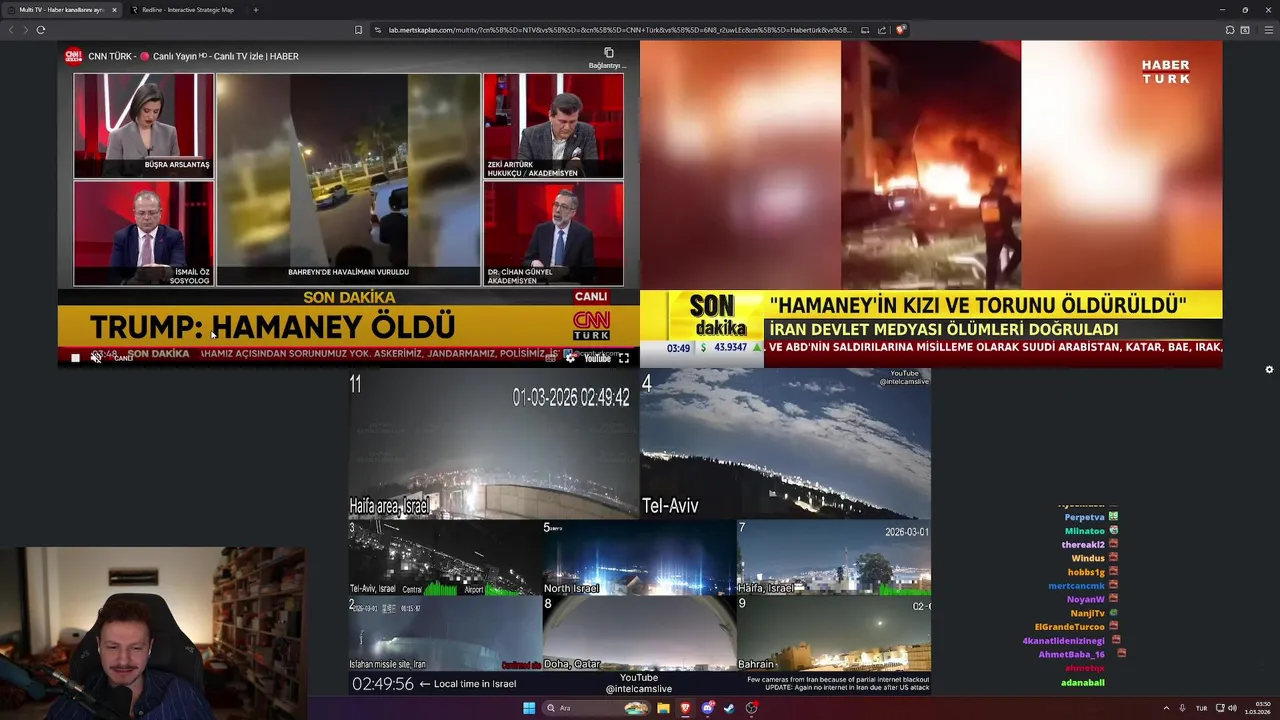Click the Haifa area camera feed
The width and height of the screenshot is (1280, 720).
point(493,444)
